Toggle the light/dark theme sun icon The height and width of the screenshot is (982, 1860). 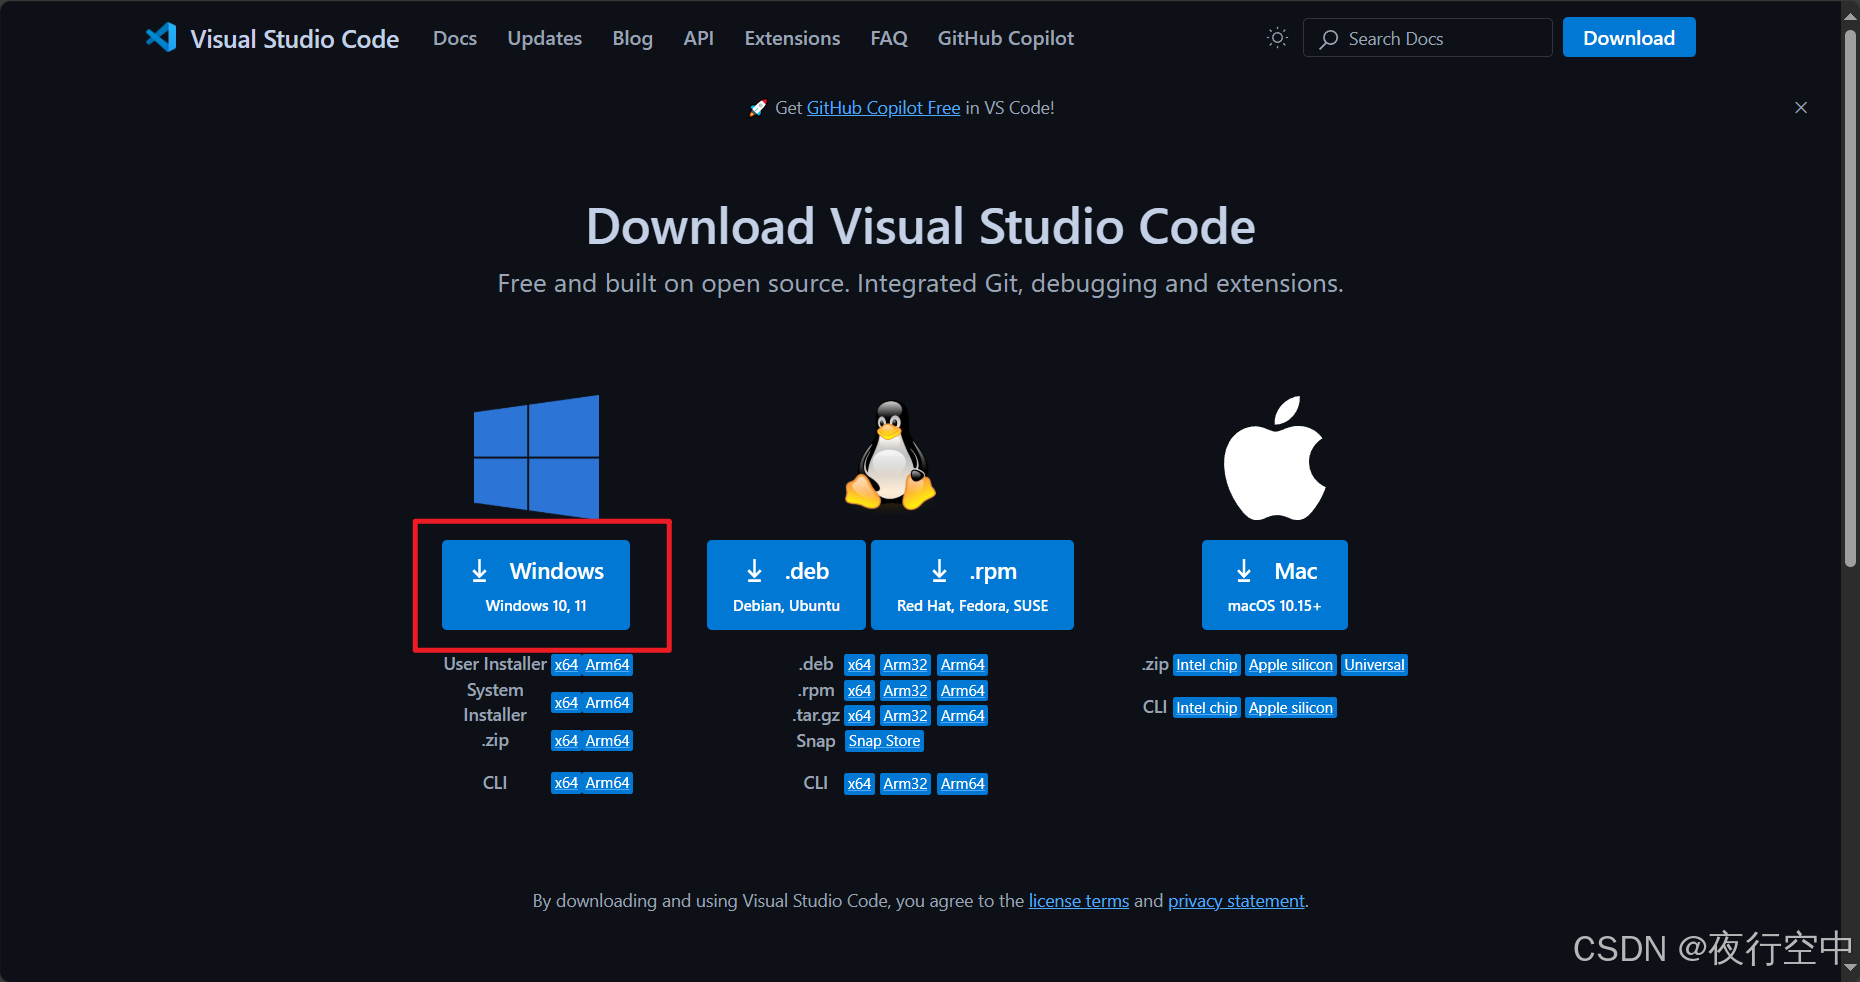click(1277, 38)
